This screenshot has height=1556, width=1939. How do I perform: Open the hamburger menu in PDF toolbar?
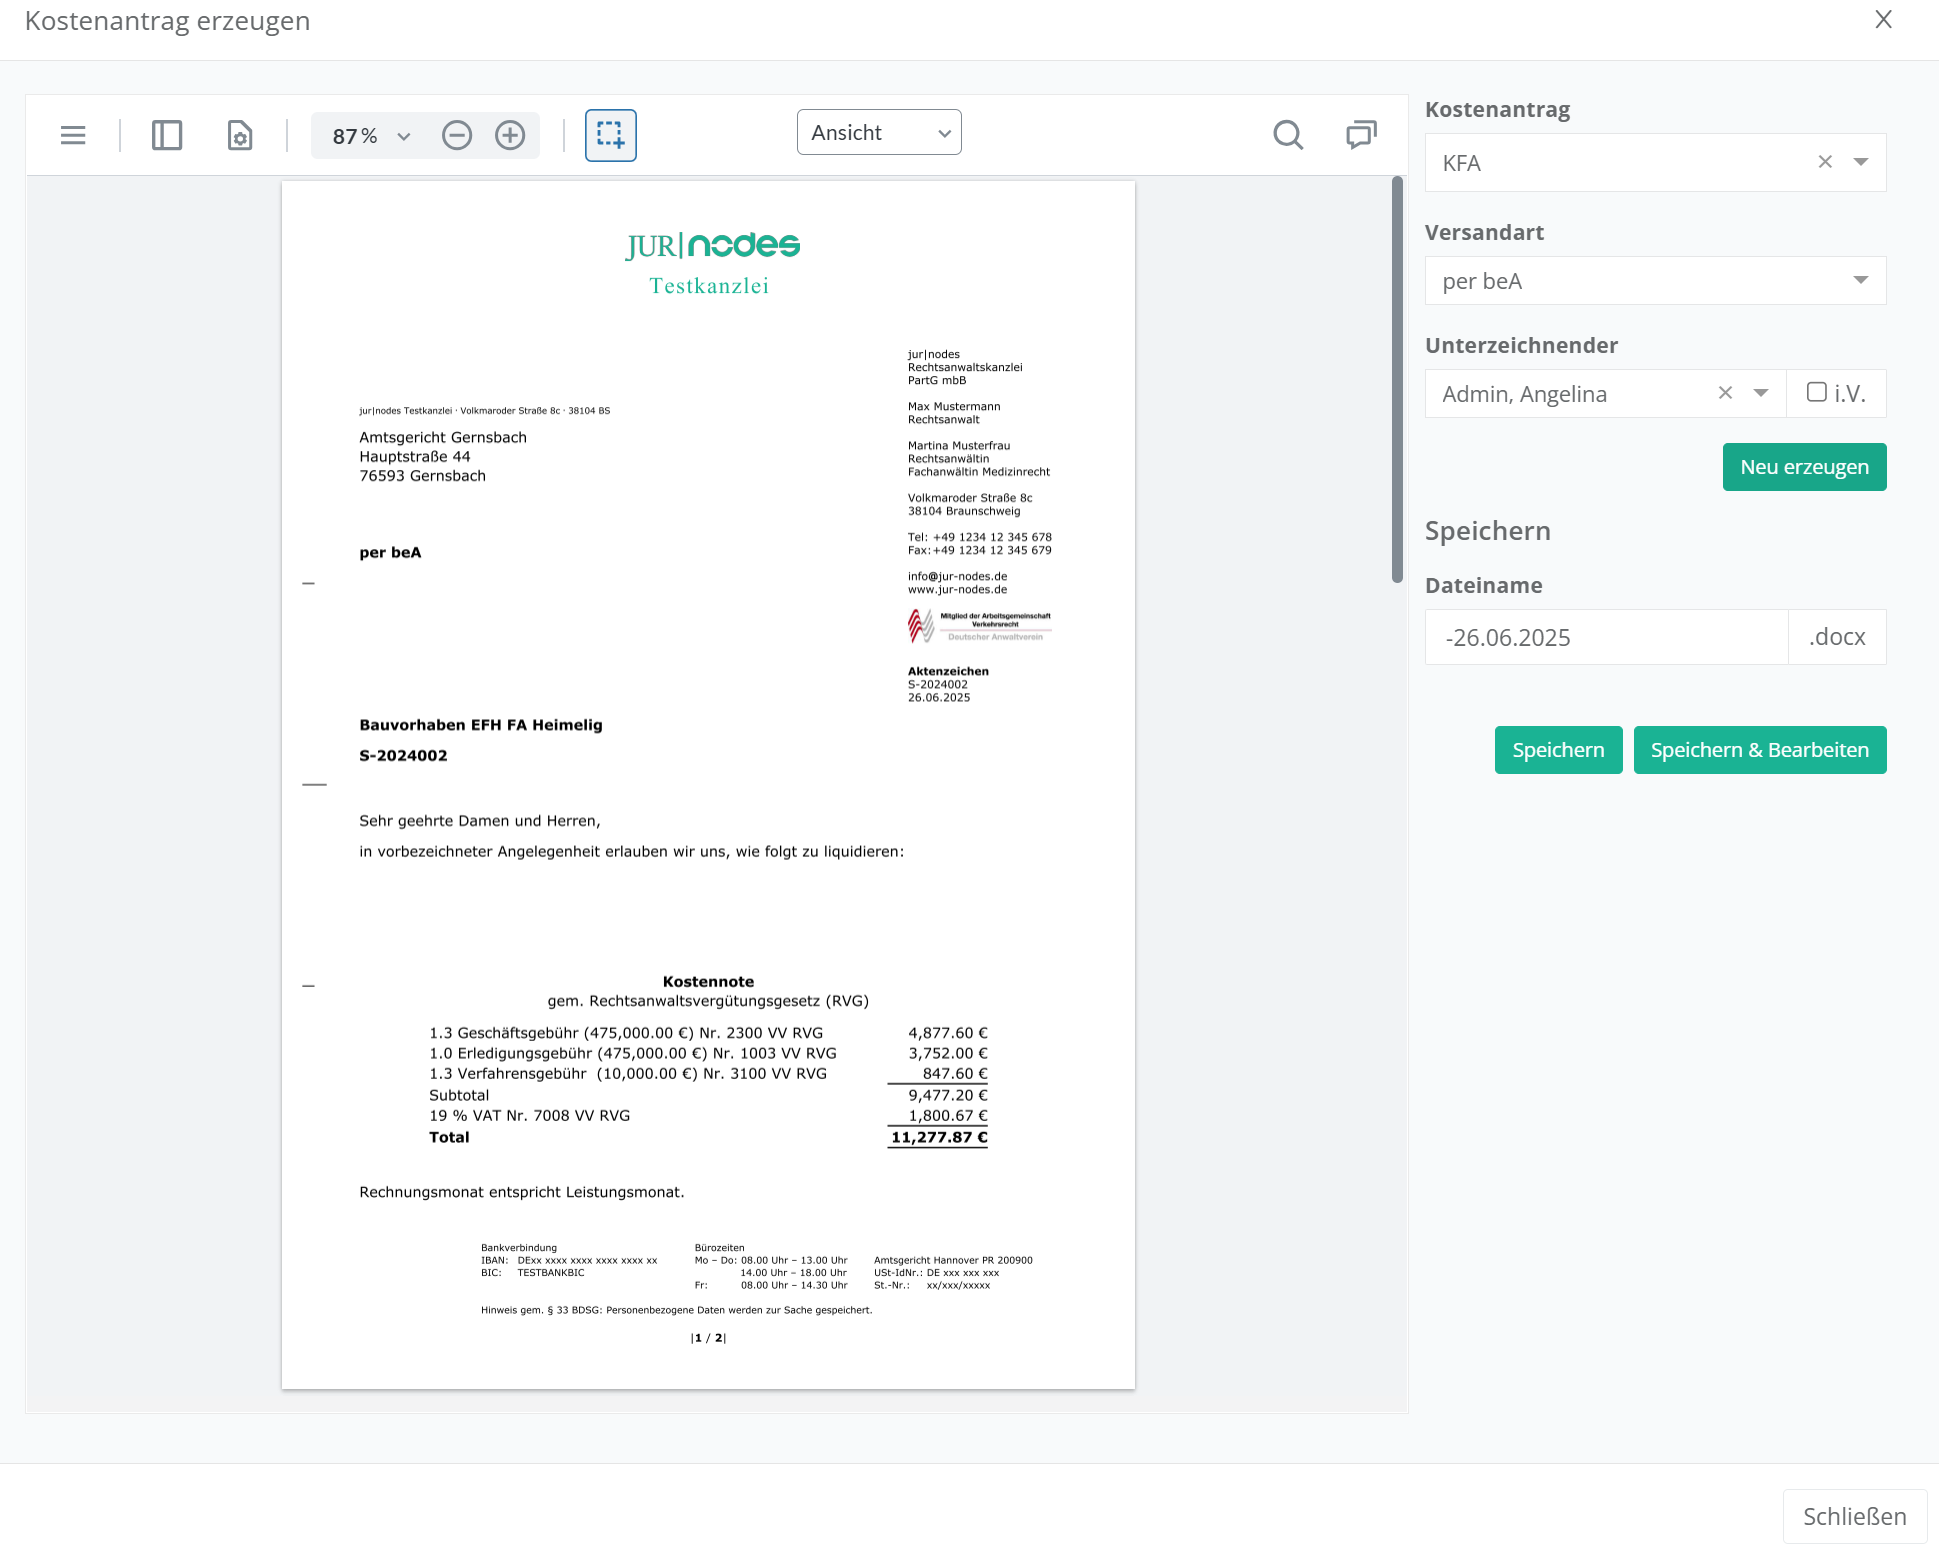[x=73, y=135]
